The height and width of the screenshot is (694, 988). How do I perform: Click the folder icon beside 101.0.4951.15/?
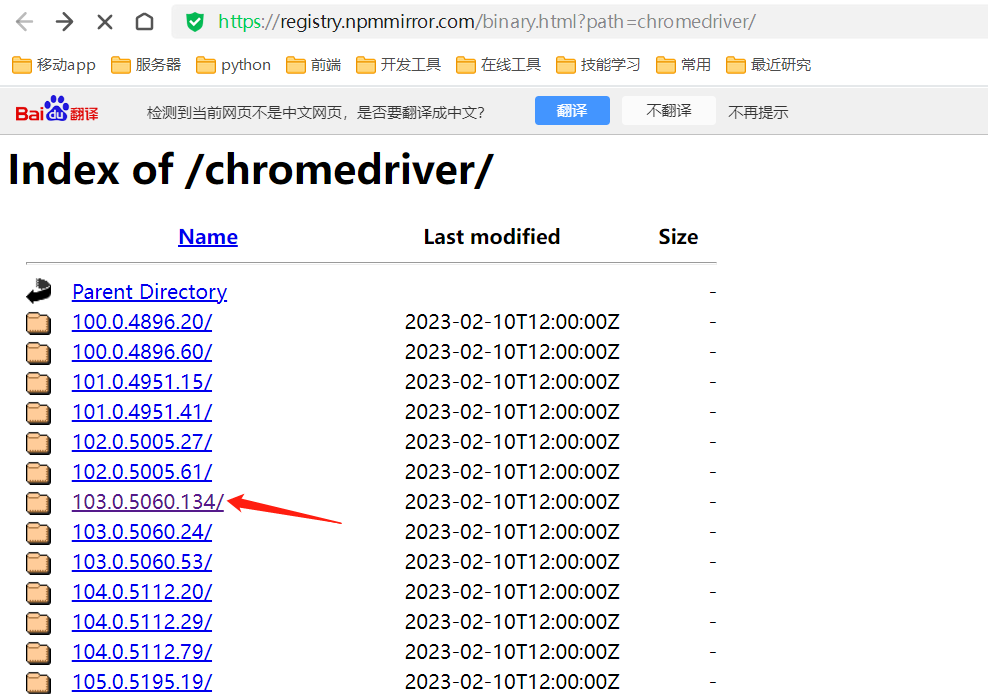point(38,383)
